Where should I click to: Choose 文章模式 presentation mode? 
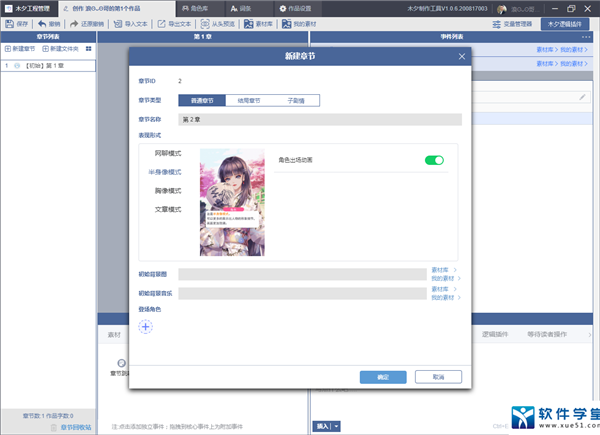[x=168, y=209]
